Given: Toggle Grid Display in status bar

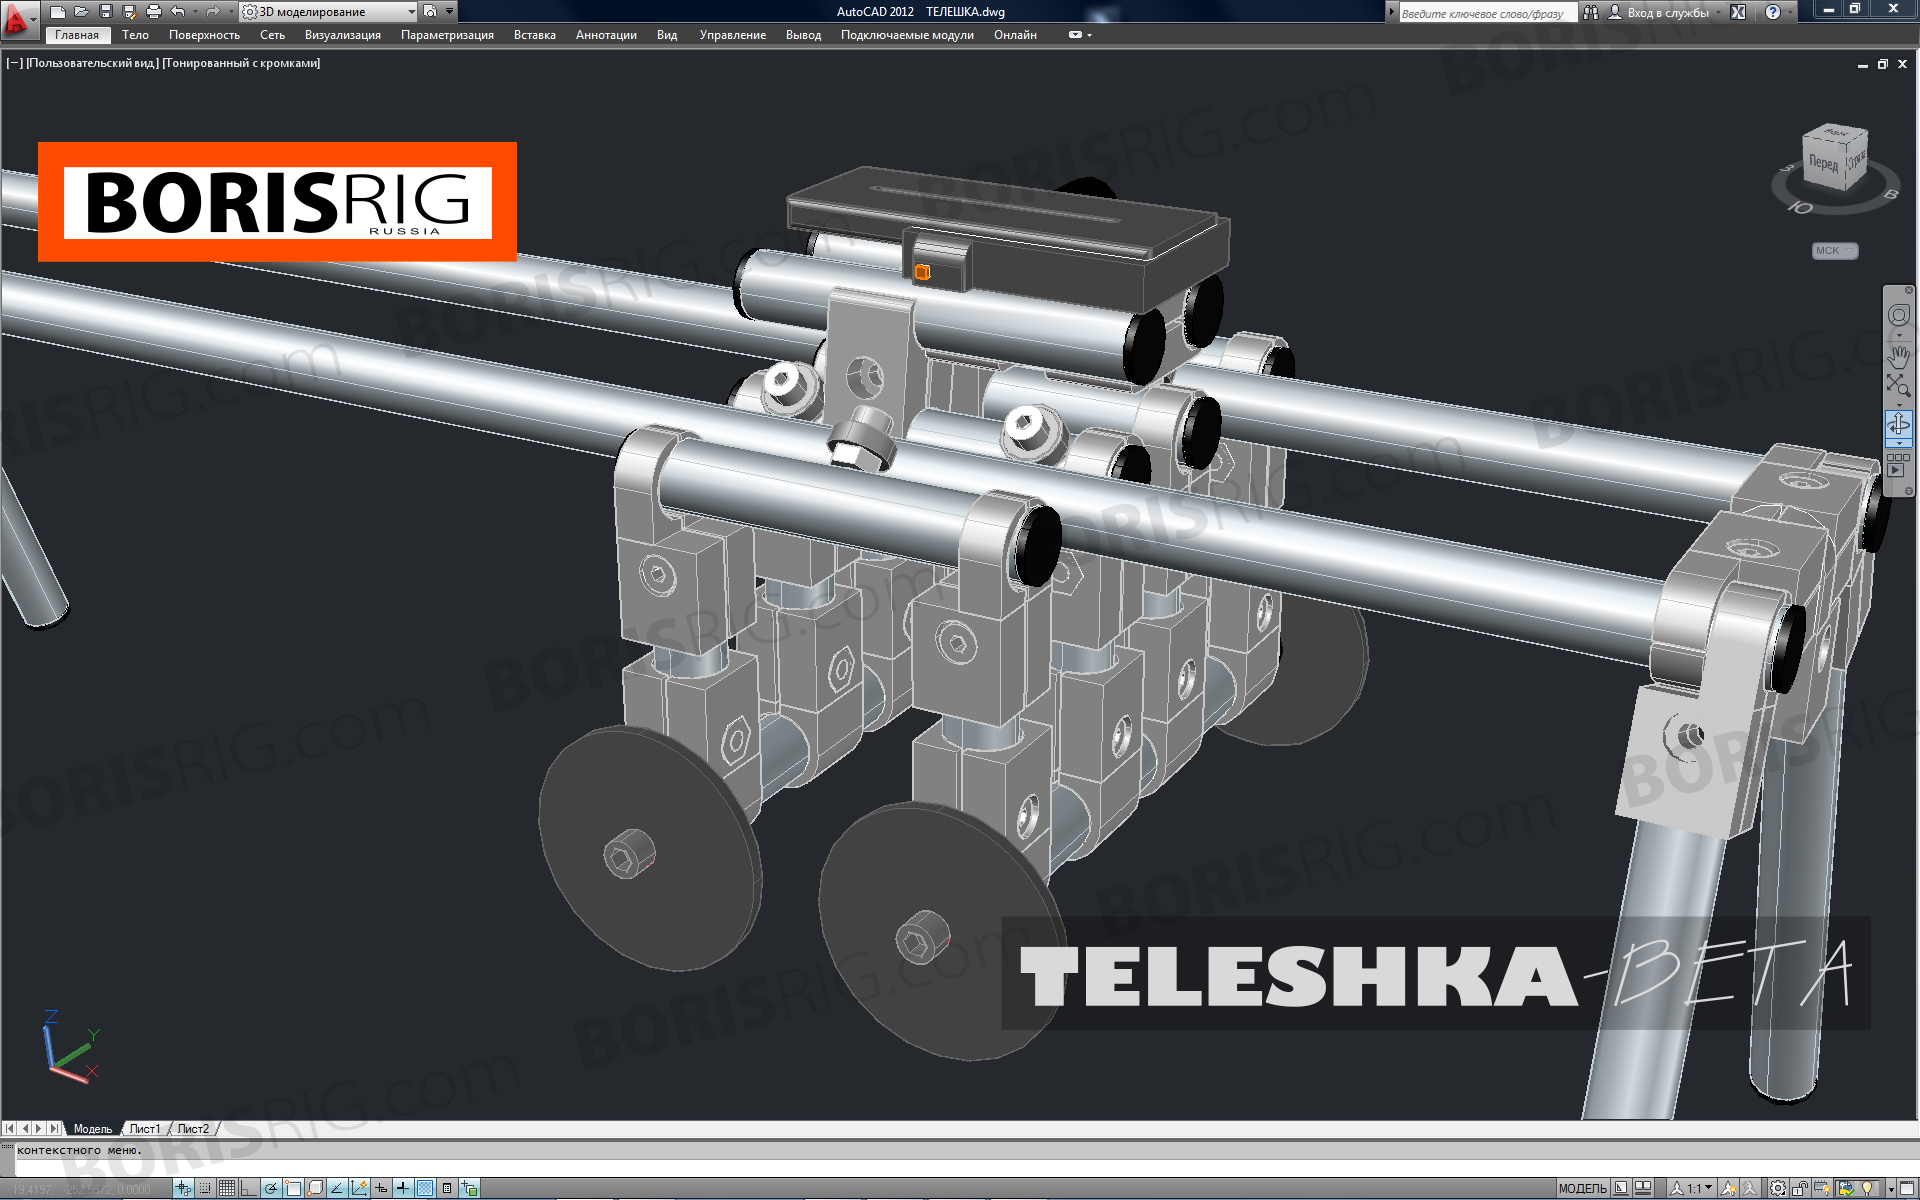Looking at the screenshot, I should click(x=227, y=1188).
